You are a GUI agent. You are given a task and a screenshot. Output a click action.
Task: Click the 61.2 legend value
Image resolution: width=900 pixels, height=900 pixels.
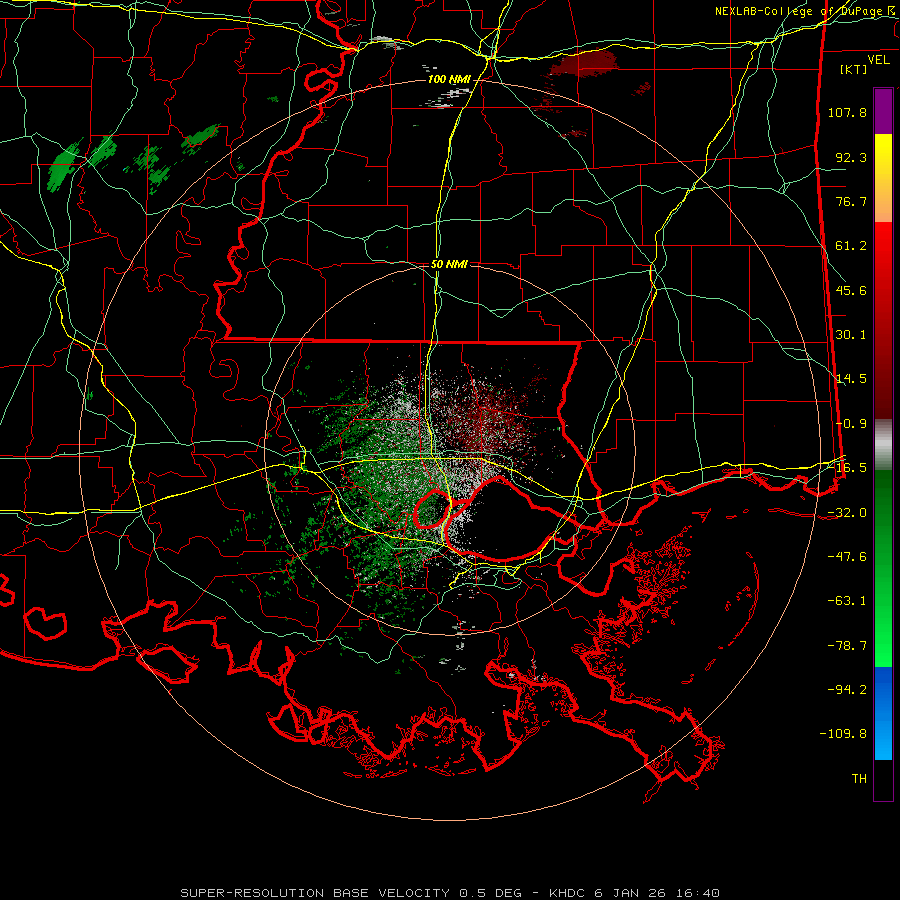[x=851, y=246]
